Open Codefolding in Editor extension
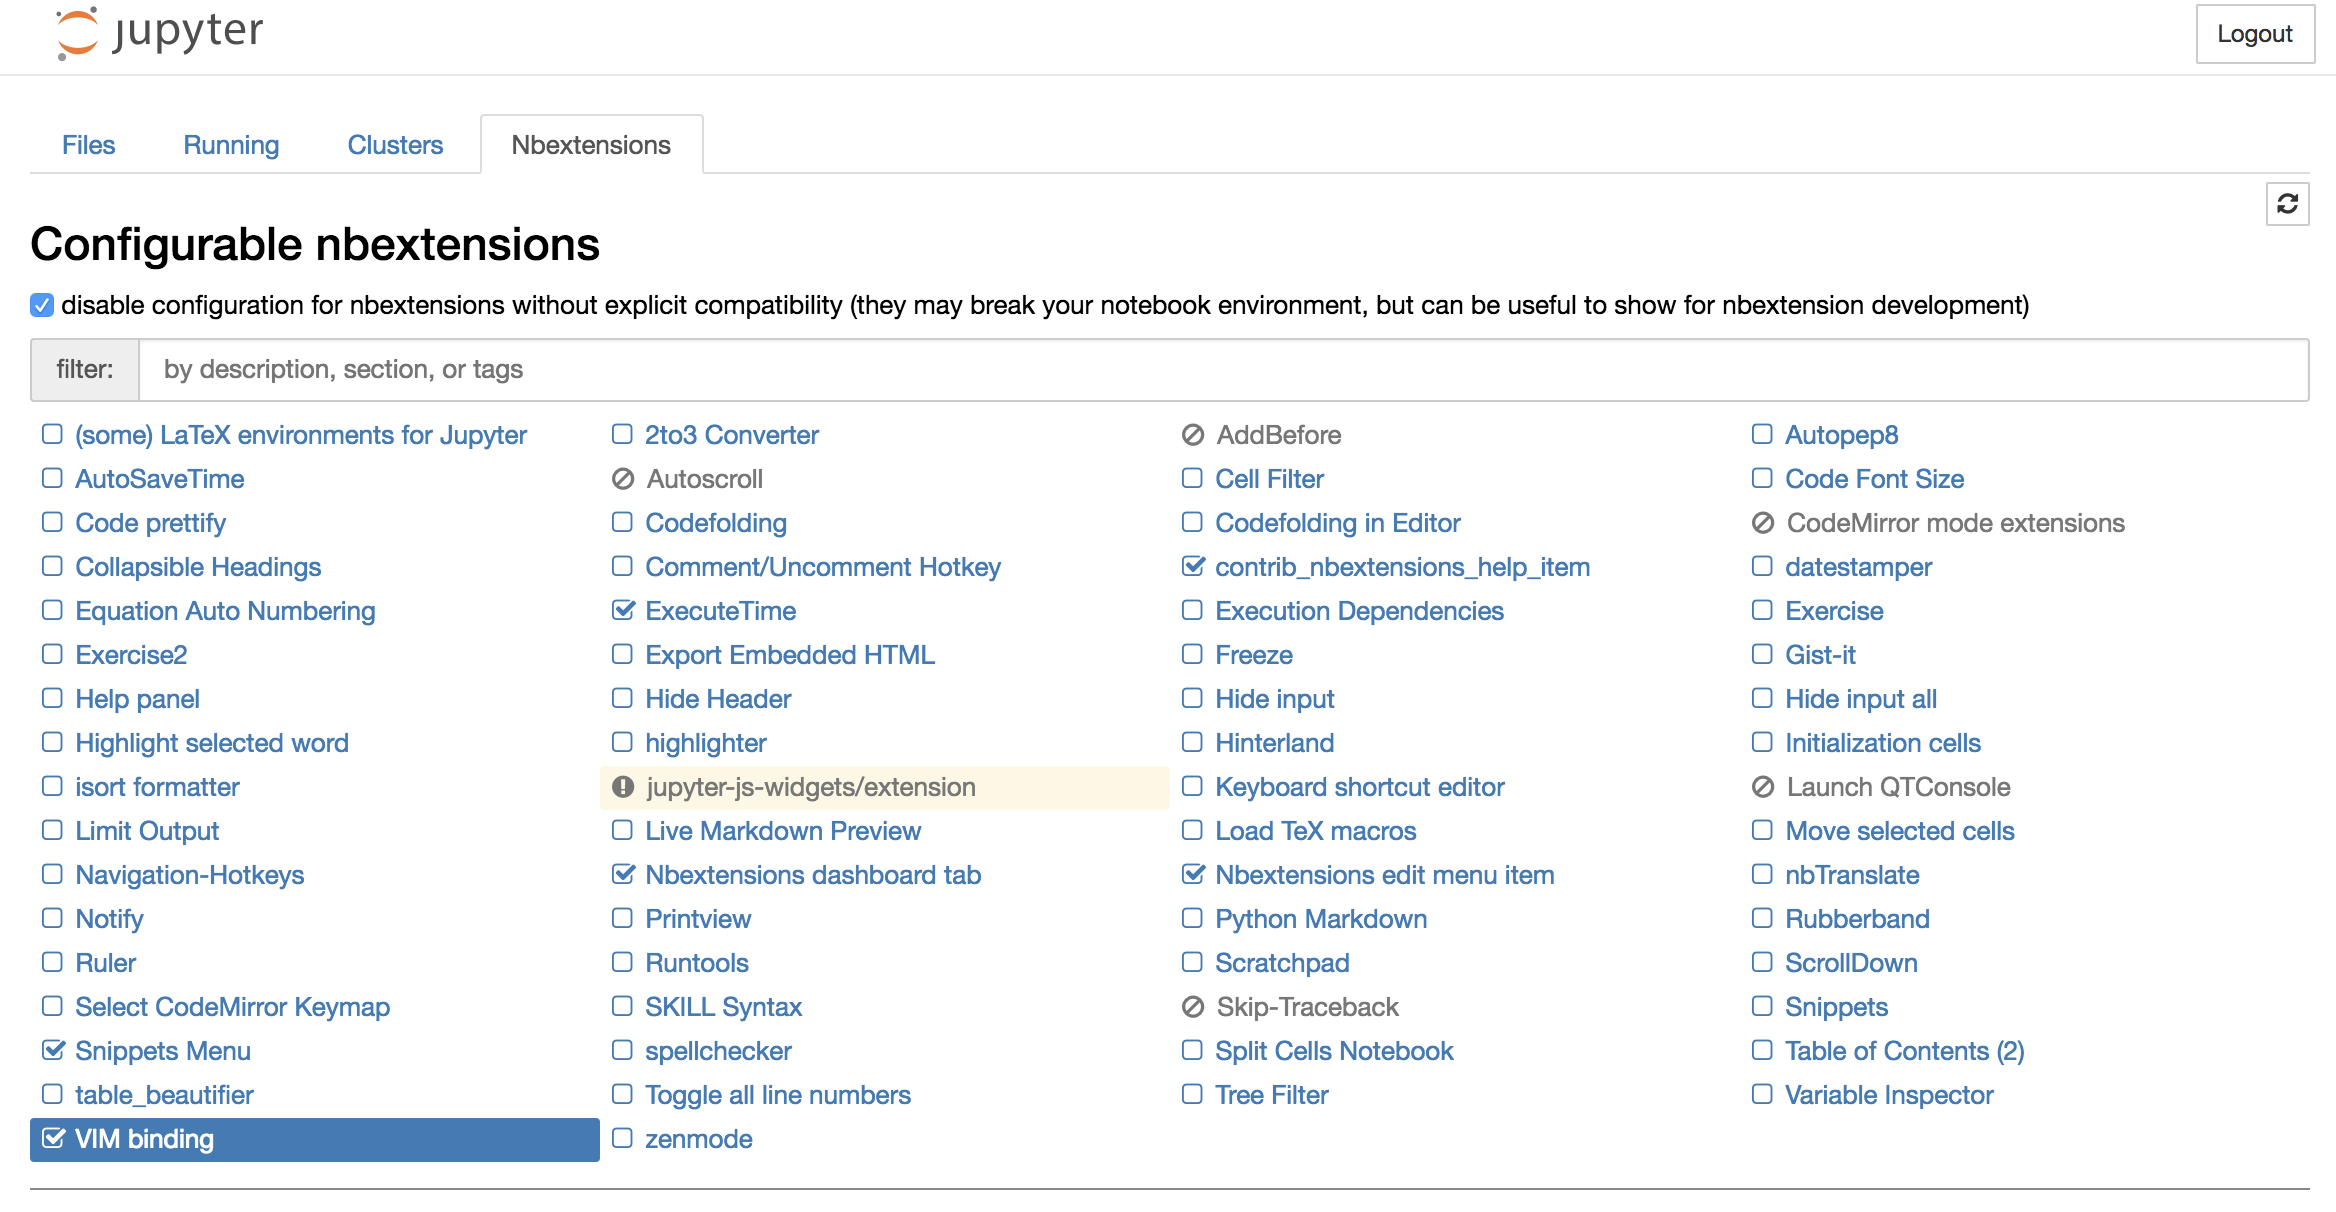Screen dimensions: 2336x1212 1338,523
